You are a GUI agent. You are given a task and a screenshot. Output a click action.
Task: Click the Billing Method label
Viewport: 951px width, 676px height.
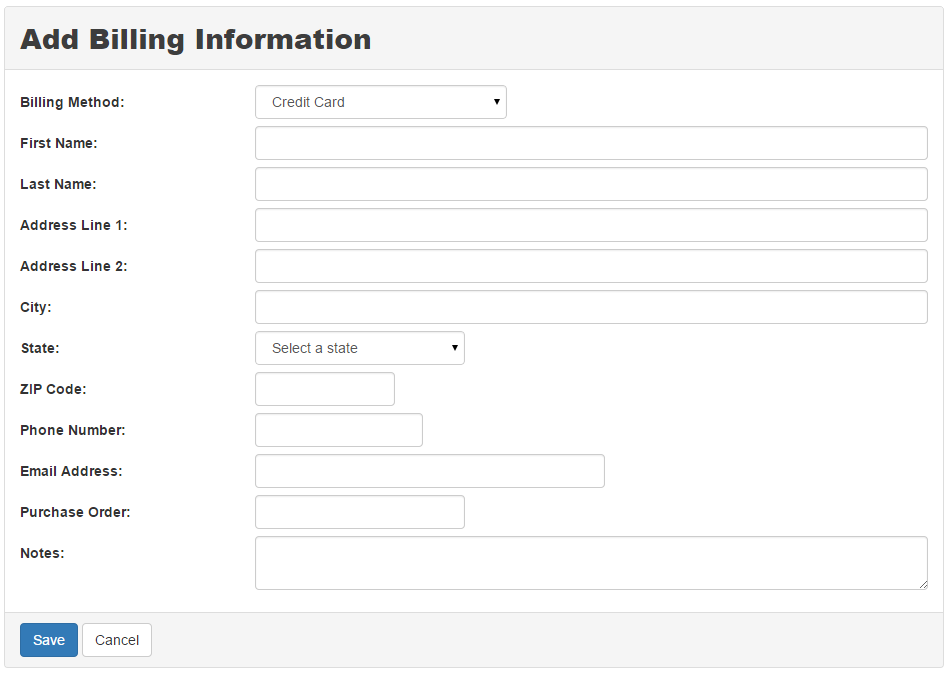(72, 102)
